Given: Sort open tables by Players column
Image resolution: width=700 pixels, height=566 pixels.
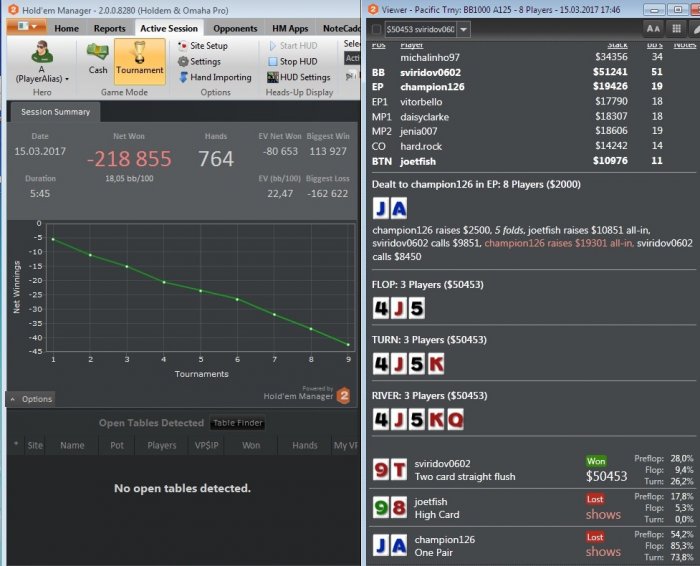Looking at the screenshot, I should [x=162, y=445].
